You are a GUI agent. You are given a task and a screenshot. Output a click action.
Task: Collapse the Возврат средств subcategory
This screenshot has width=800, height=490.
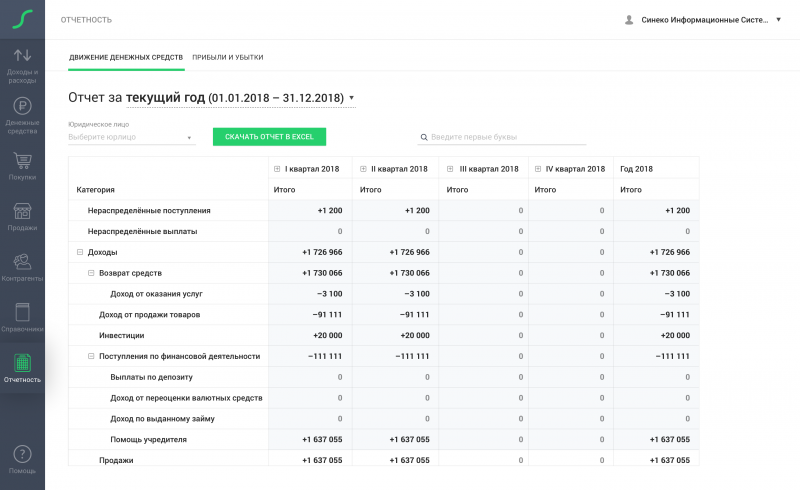coord(91,273)
